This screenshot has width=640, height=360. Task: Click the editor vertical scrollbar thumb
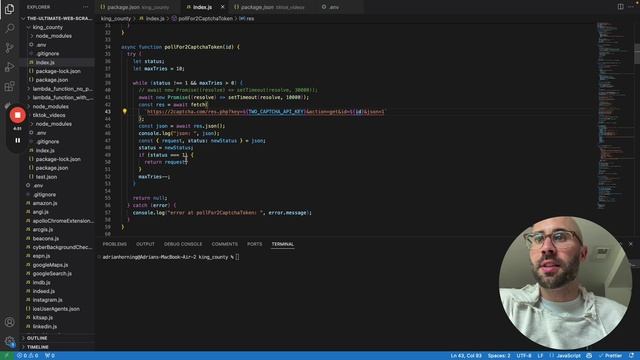(637, 54)
